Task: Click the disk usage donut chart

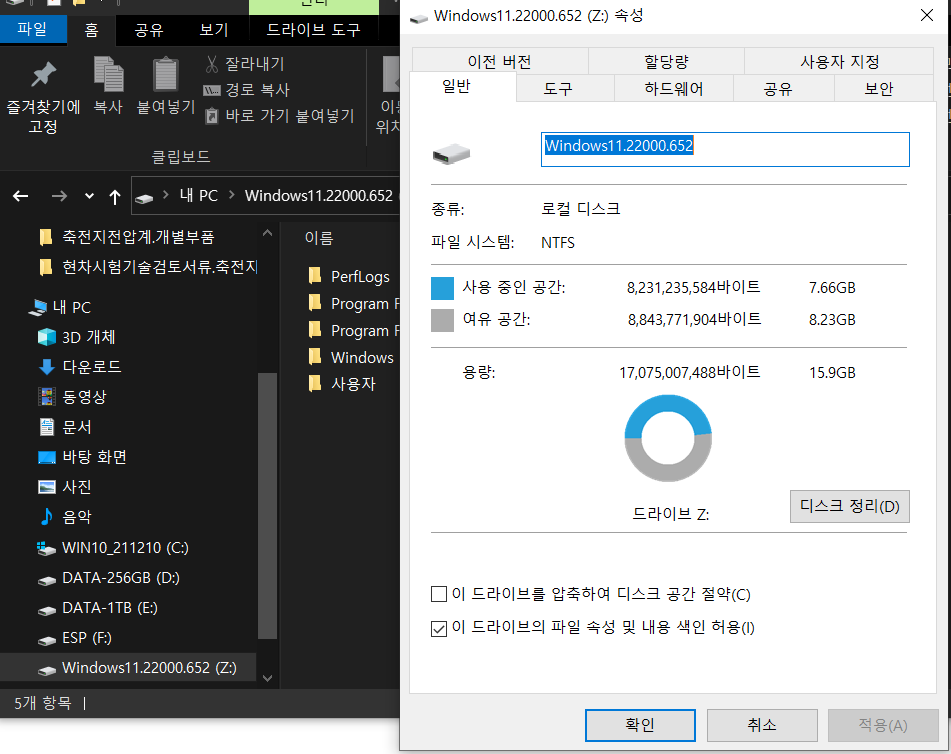Action: pos(668,438)
